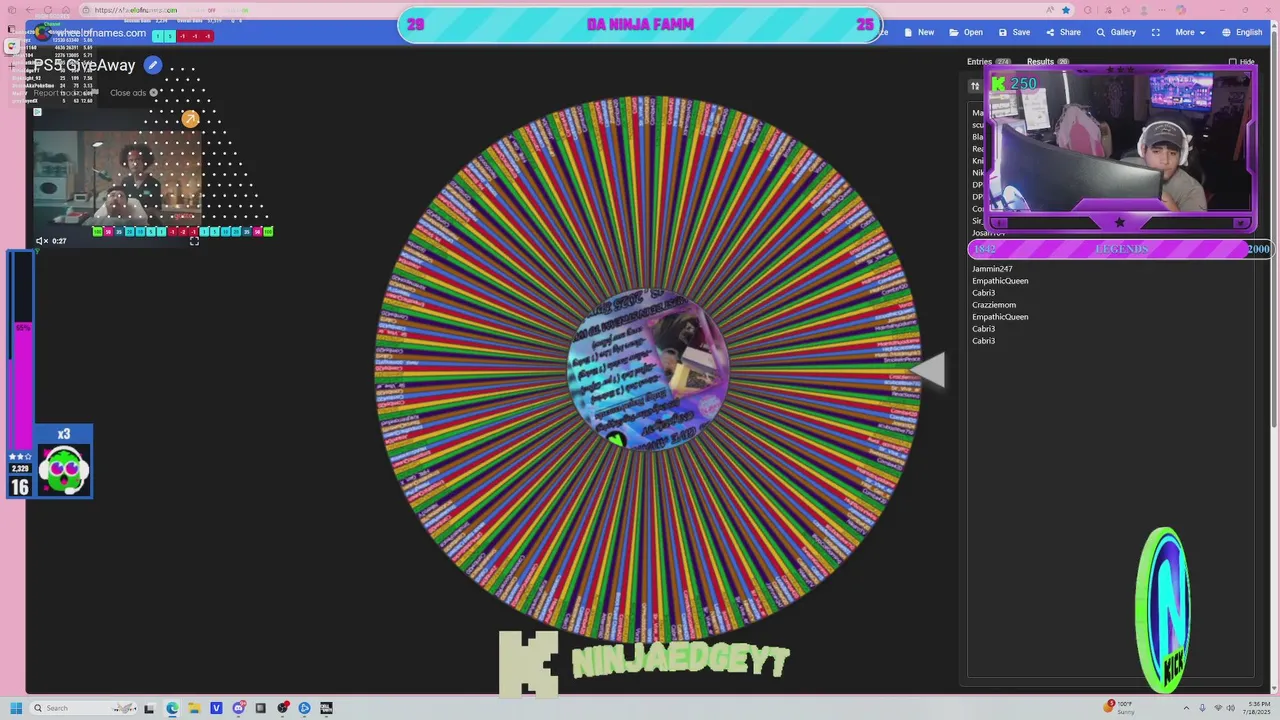Open the wheel Gallery
The width and height of the screenshot is (1280, 720).
coord(1116,32)
